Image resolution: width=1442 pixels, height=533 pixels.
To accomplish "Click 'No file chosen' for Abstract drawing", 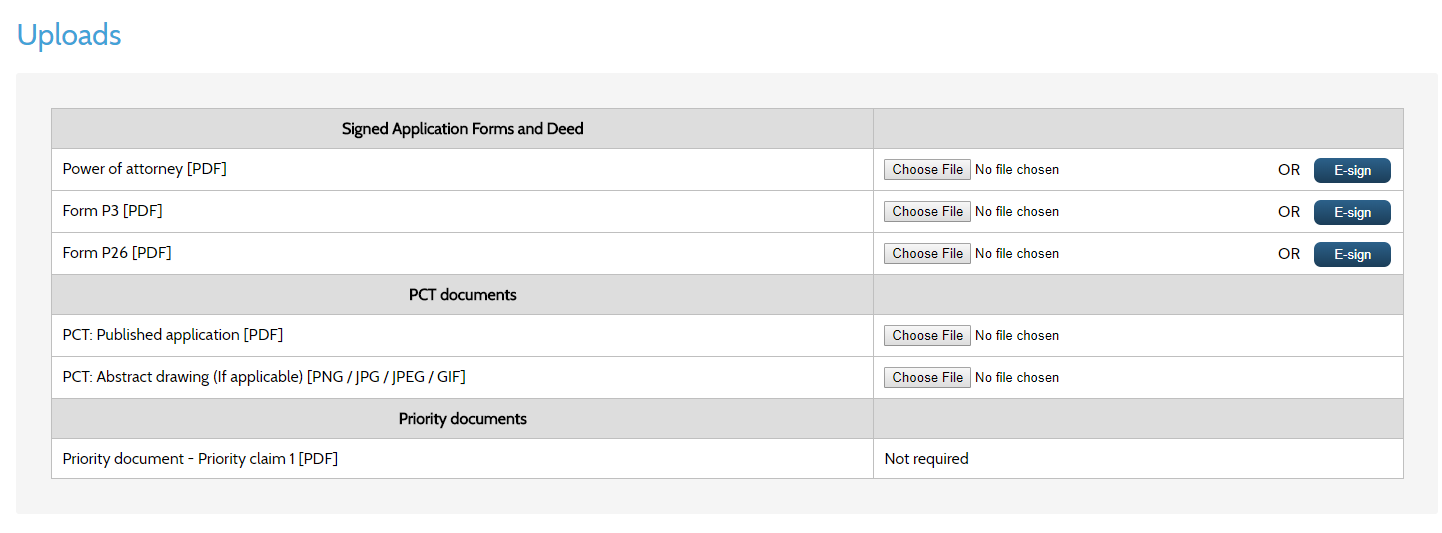I will click(1016, 378).
